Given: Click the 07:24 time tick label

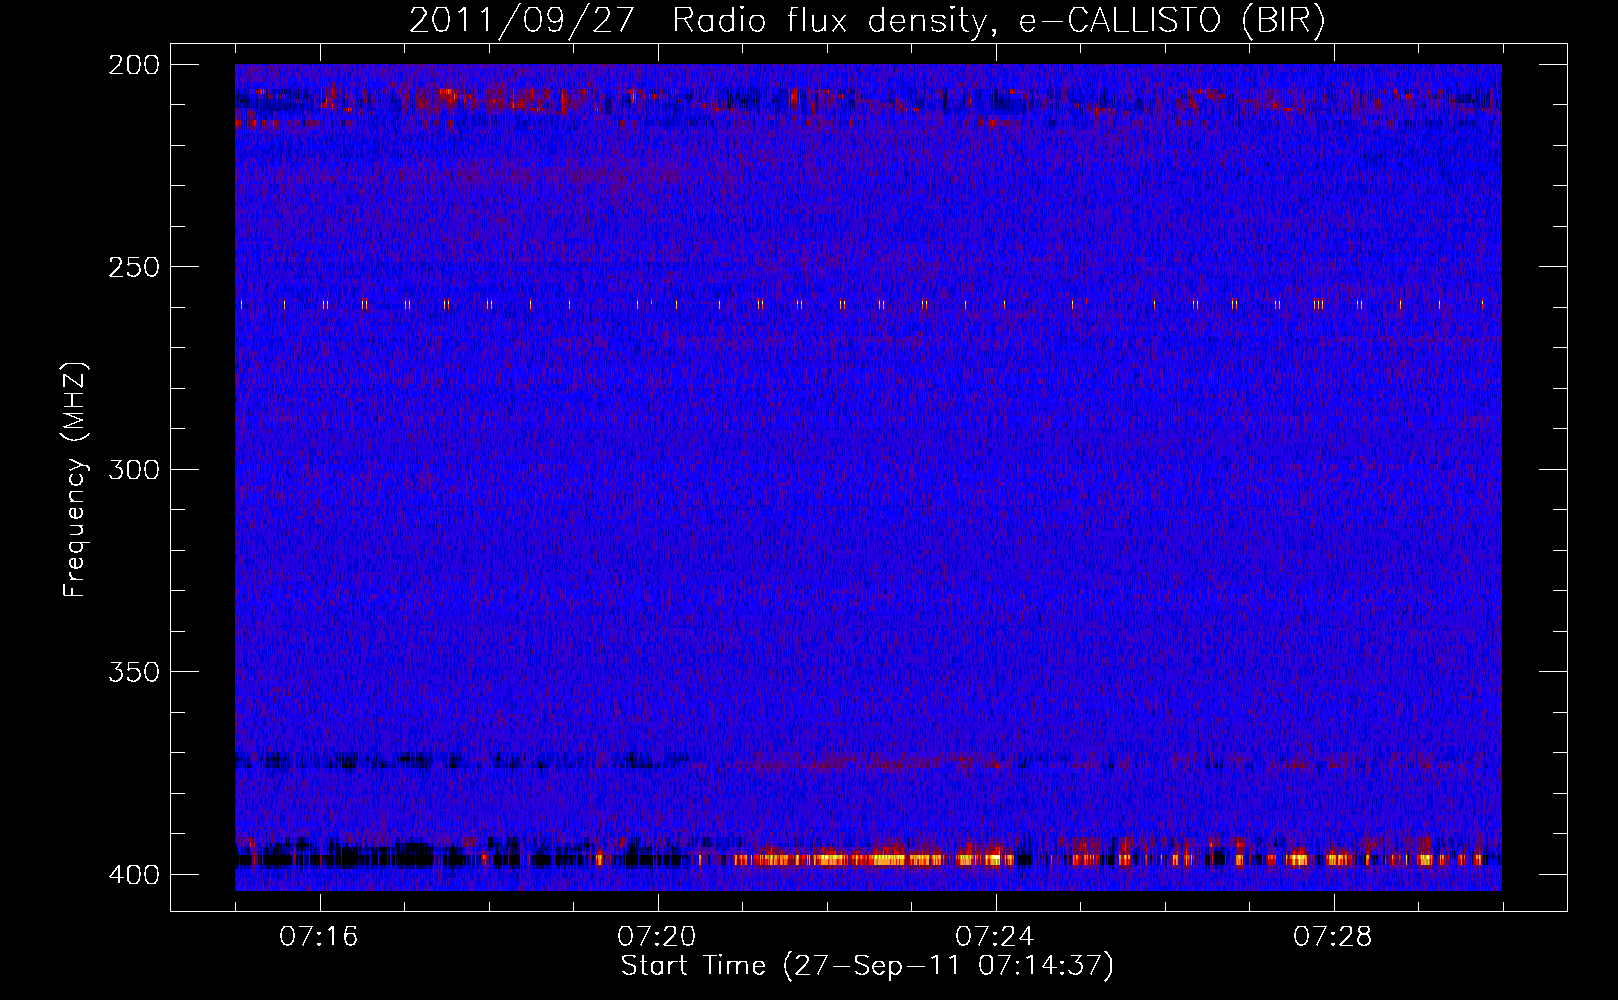Looking at the screenshot, I should (x=994, y=937).
